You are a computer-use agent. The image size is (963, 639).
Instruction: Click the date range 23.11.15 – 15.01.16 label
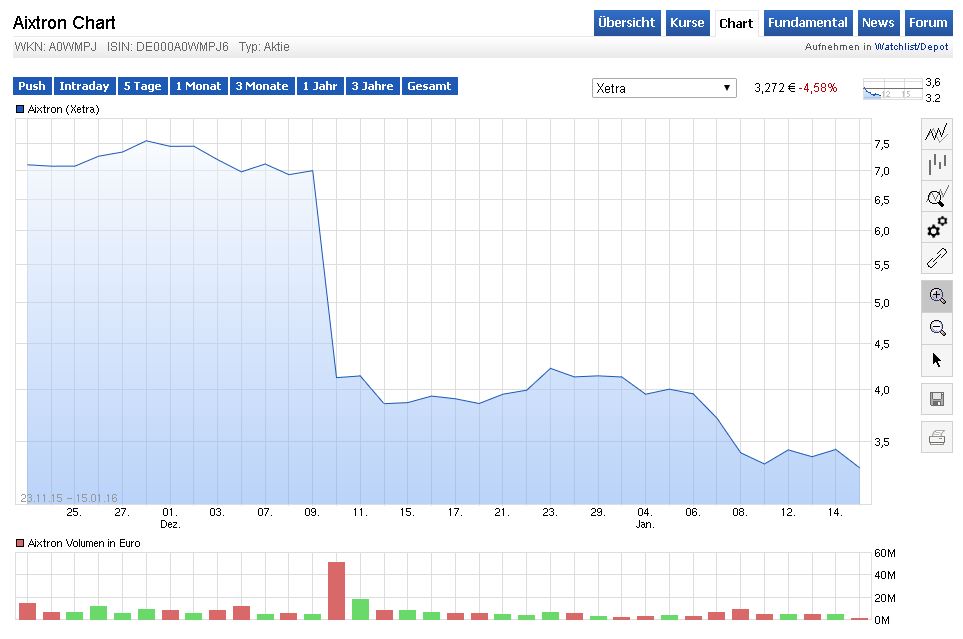point(69,498)
